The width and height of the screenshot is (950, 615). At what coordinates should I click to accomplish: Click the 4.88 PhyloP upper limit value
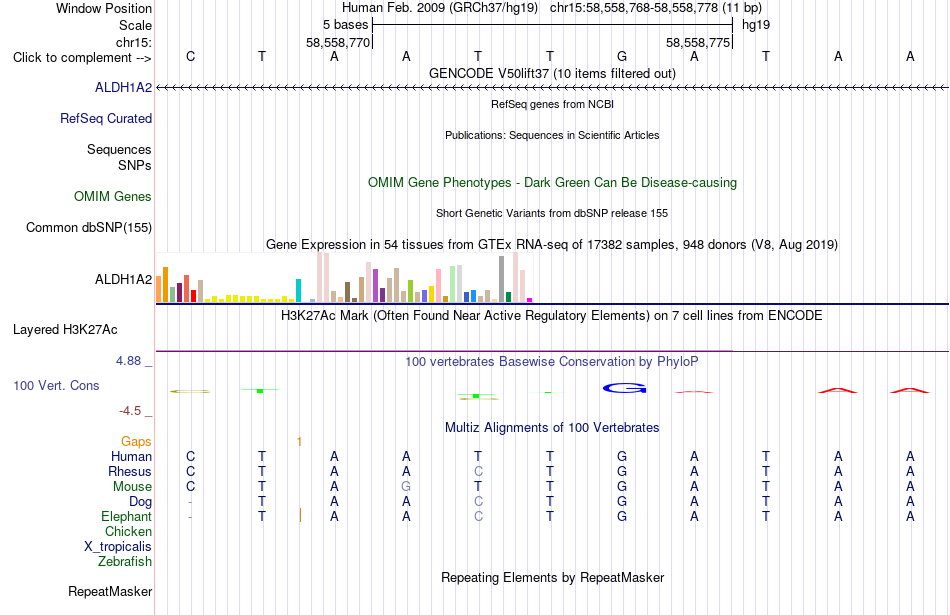[128, 361]
